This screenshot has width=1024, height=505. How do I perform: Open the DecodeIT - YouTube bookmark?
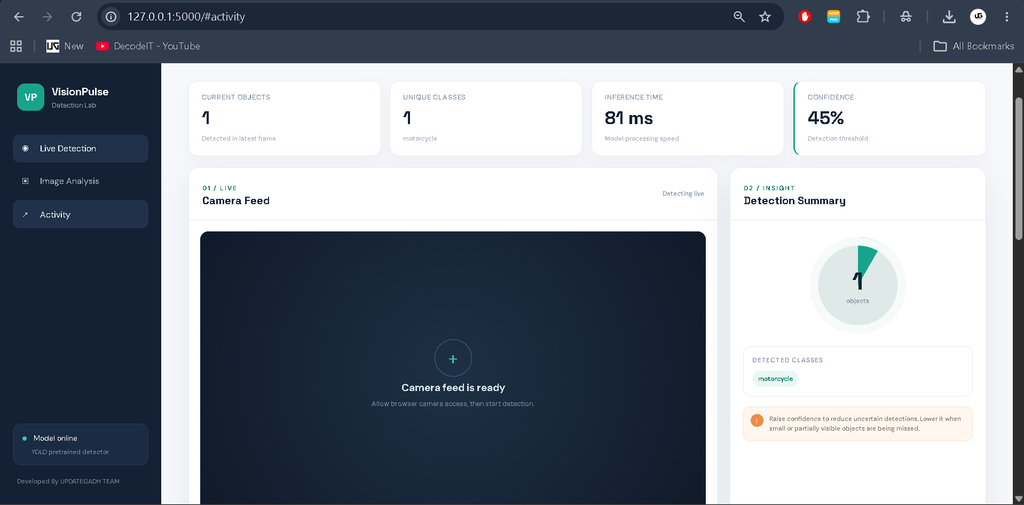(x=148, y=46)
